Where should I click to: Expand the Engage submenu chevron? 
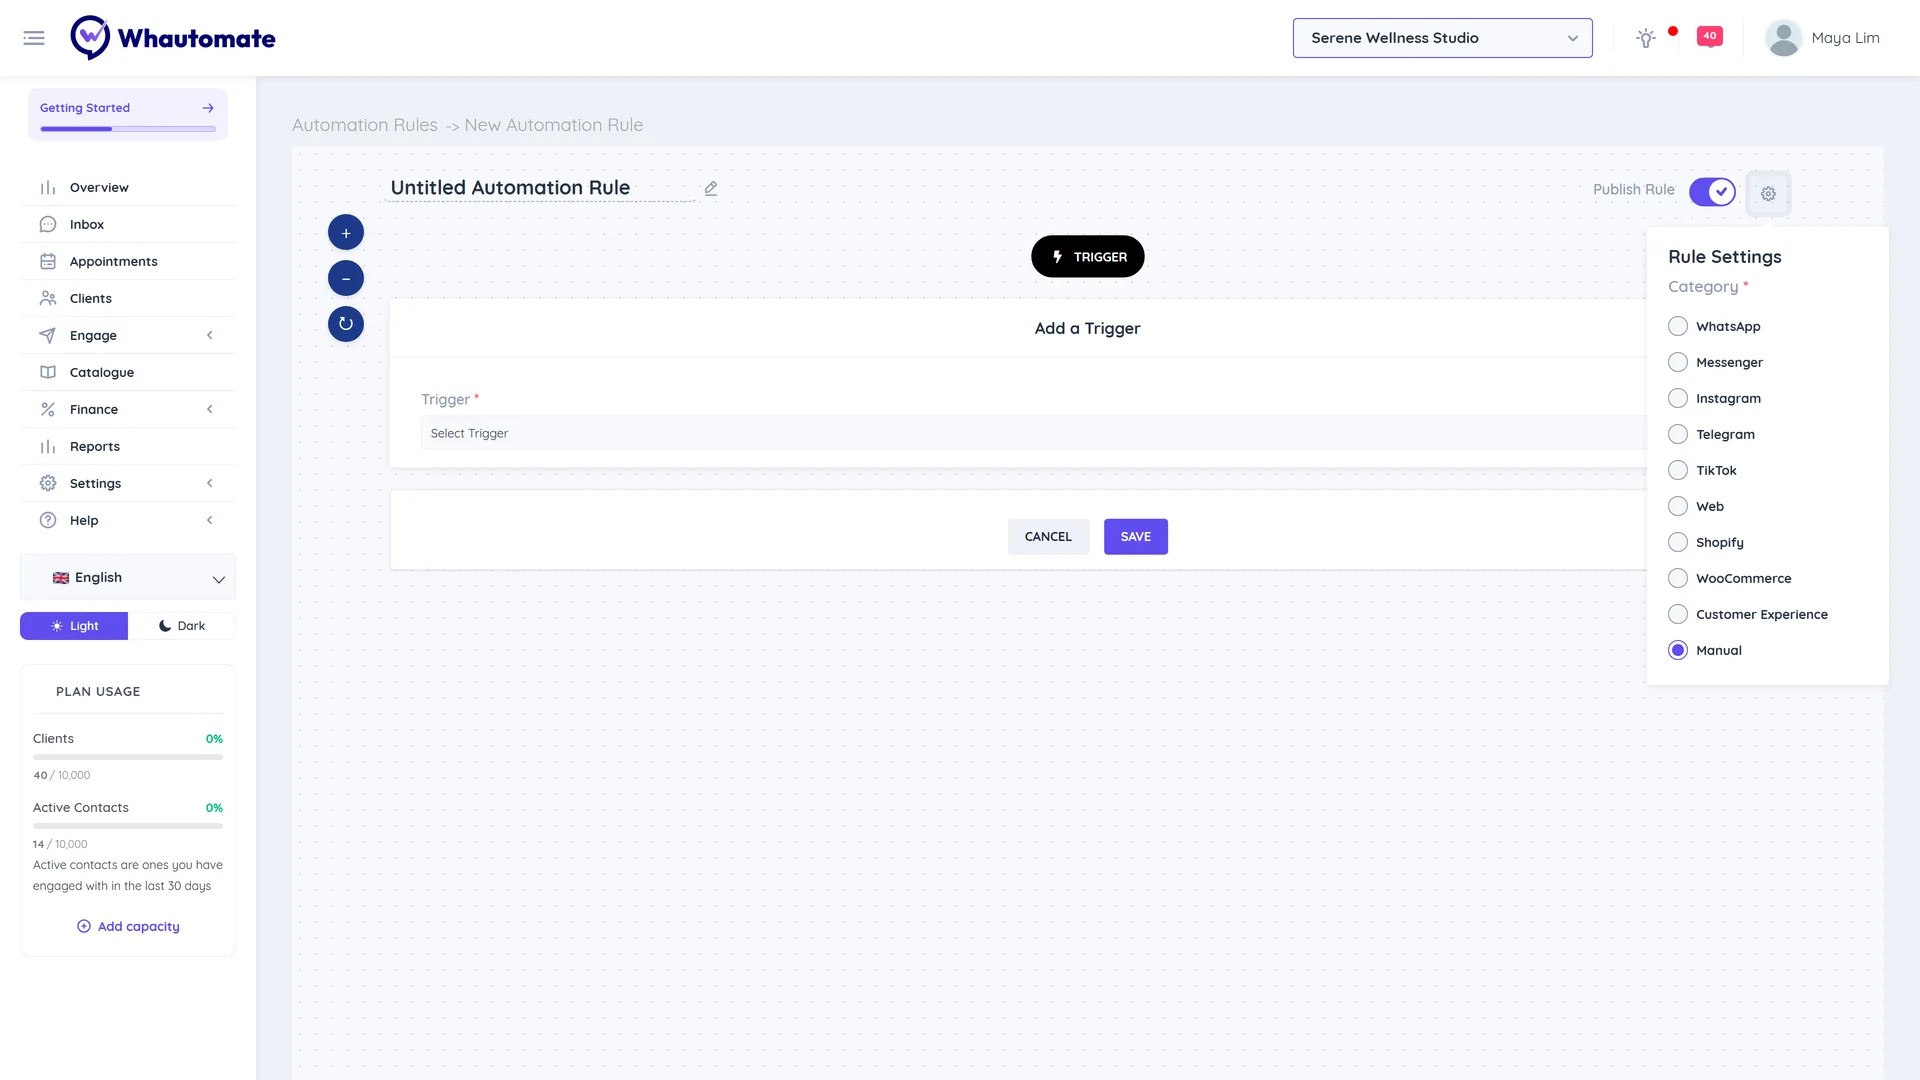[x=210, y=336]
